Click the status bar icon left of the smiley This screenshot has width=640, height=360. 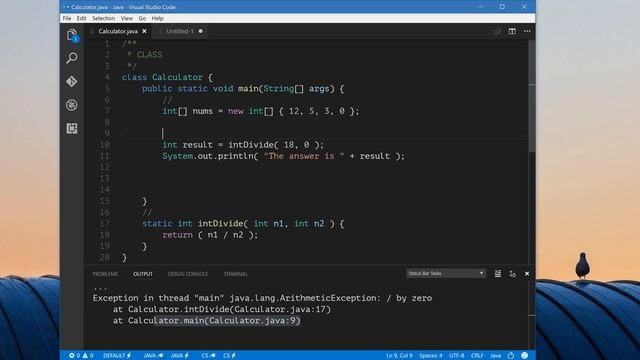tap(511, 356)
